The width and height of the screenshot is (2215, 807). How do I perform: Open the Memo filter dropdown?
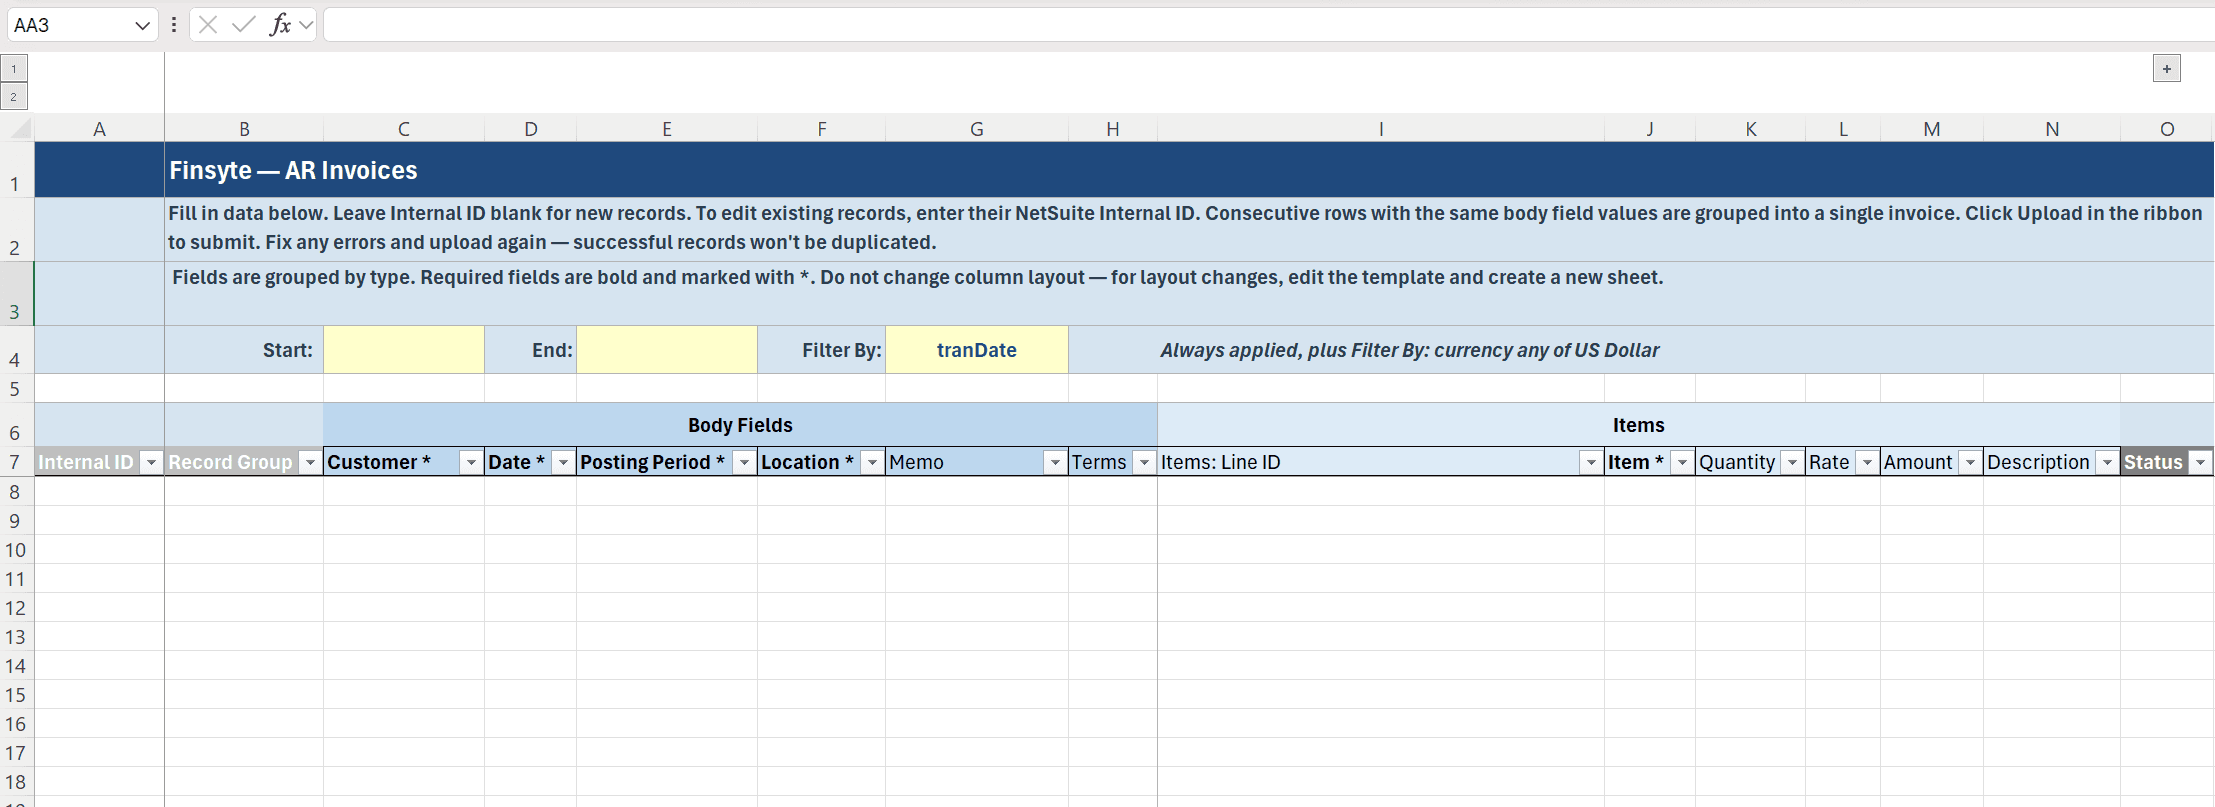(x=1055, y=462)
